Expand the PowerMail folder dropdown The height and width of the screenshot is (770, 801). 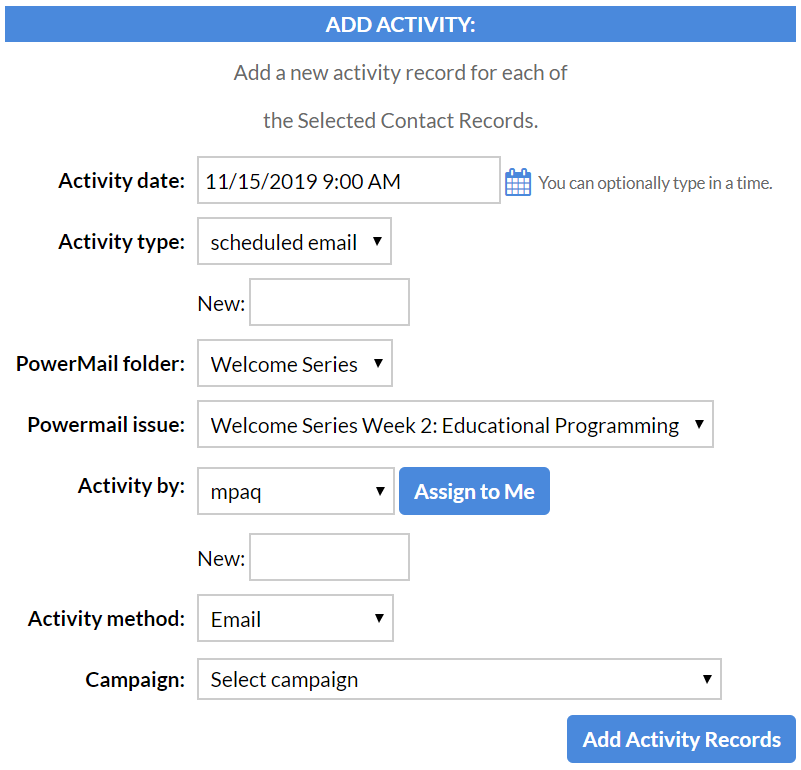pyautogui.click(x=295, y=363)
